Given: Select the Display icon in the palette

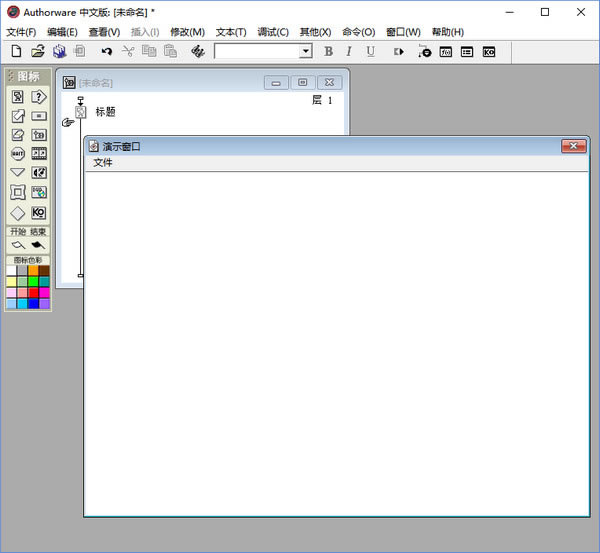Looking at the screenshot, I should click(18, 97).
